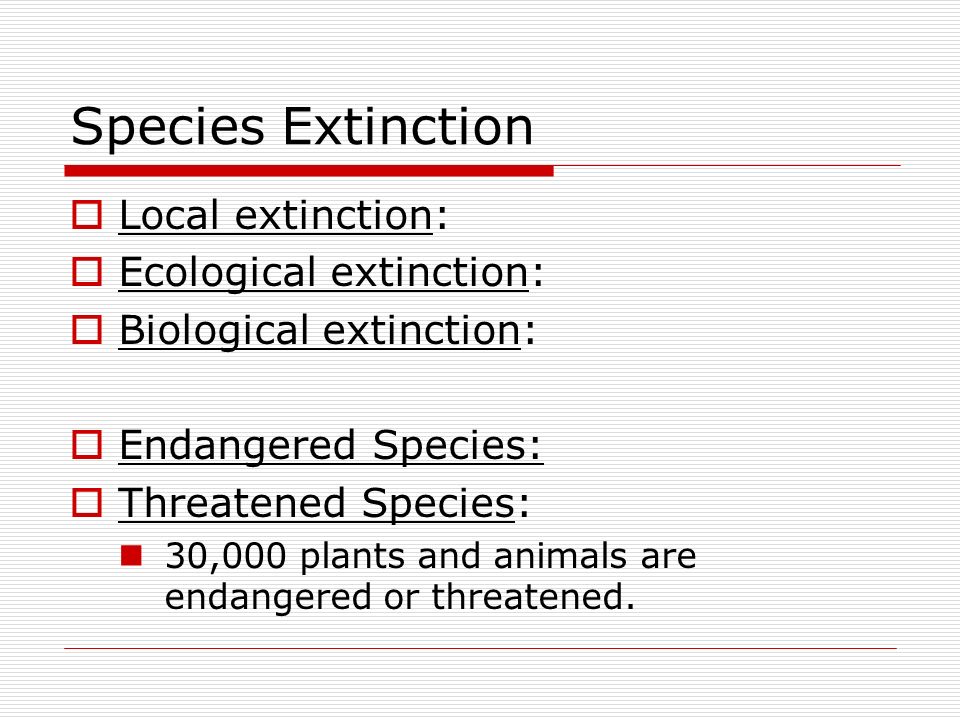Click the underlined Biological extinction term

click(x=320, y=331)
